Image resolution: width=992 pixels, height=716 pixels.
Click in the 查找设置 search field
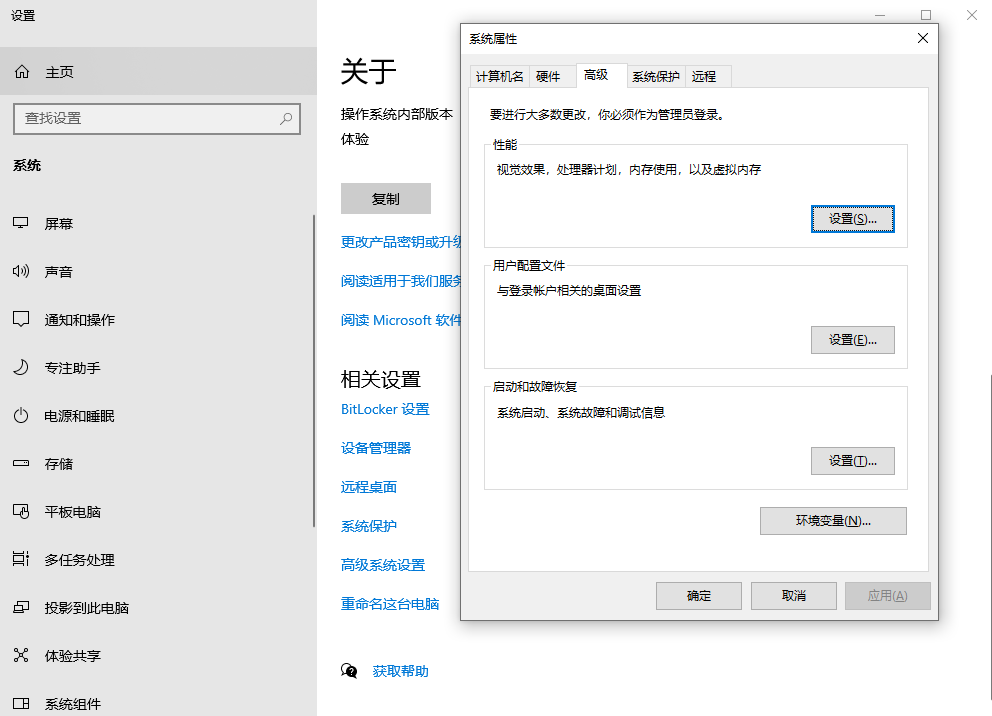pos(145,118)
